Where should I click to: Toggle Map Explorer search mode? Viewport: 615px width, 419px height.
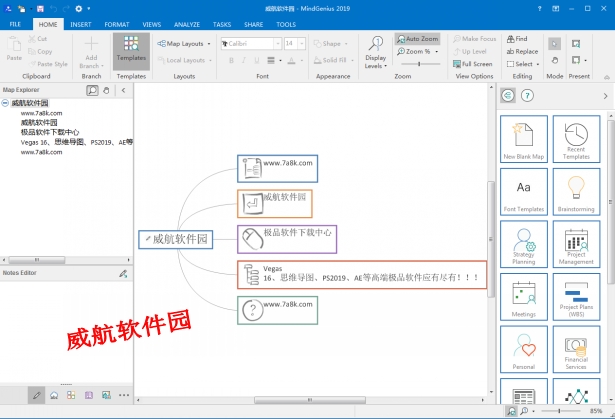92,91
